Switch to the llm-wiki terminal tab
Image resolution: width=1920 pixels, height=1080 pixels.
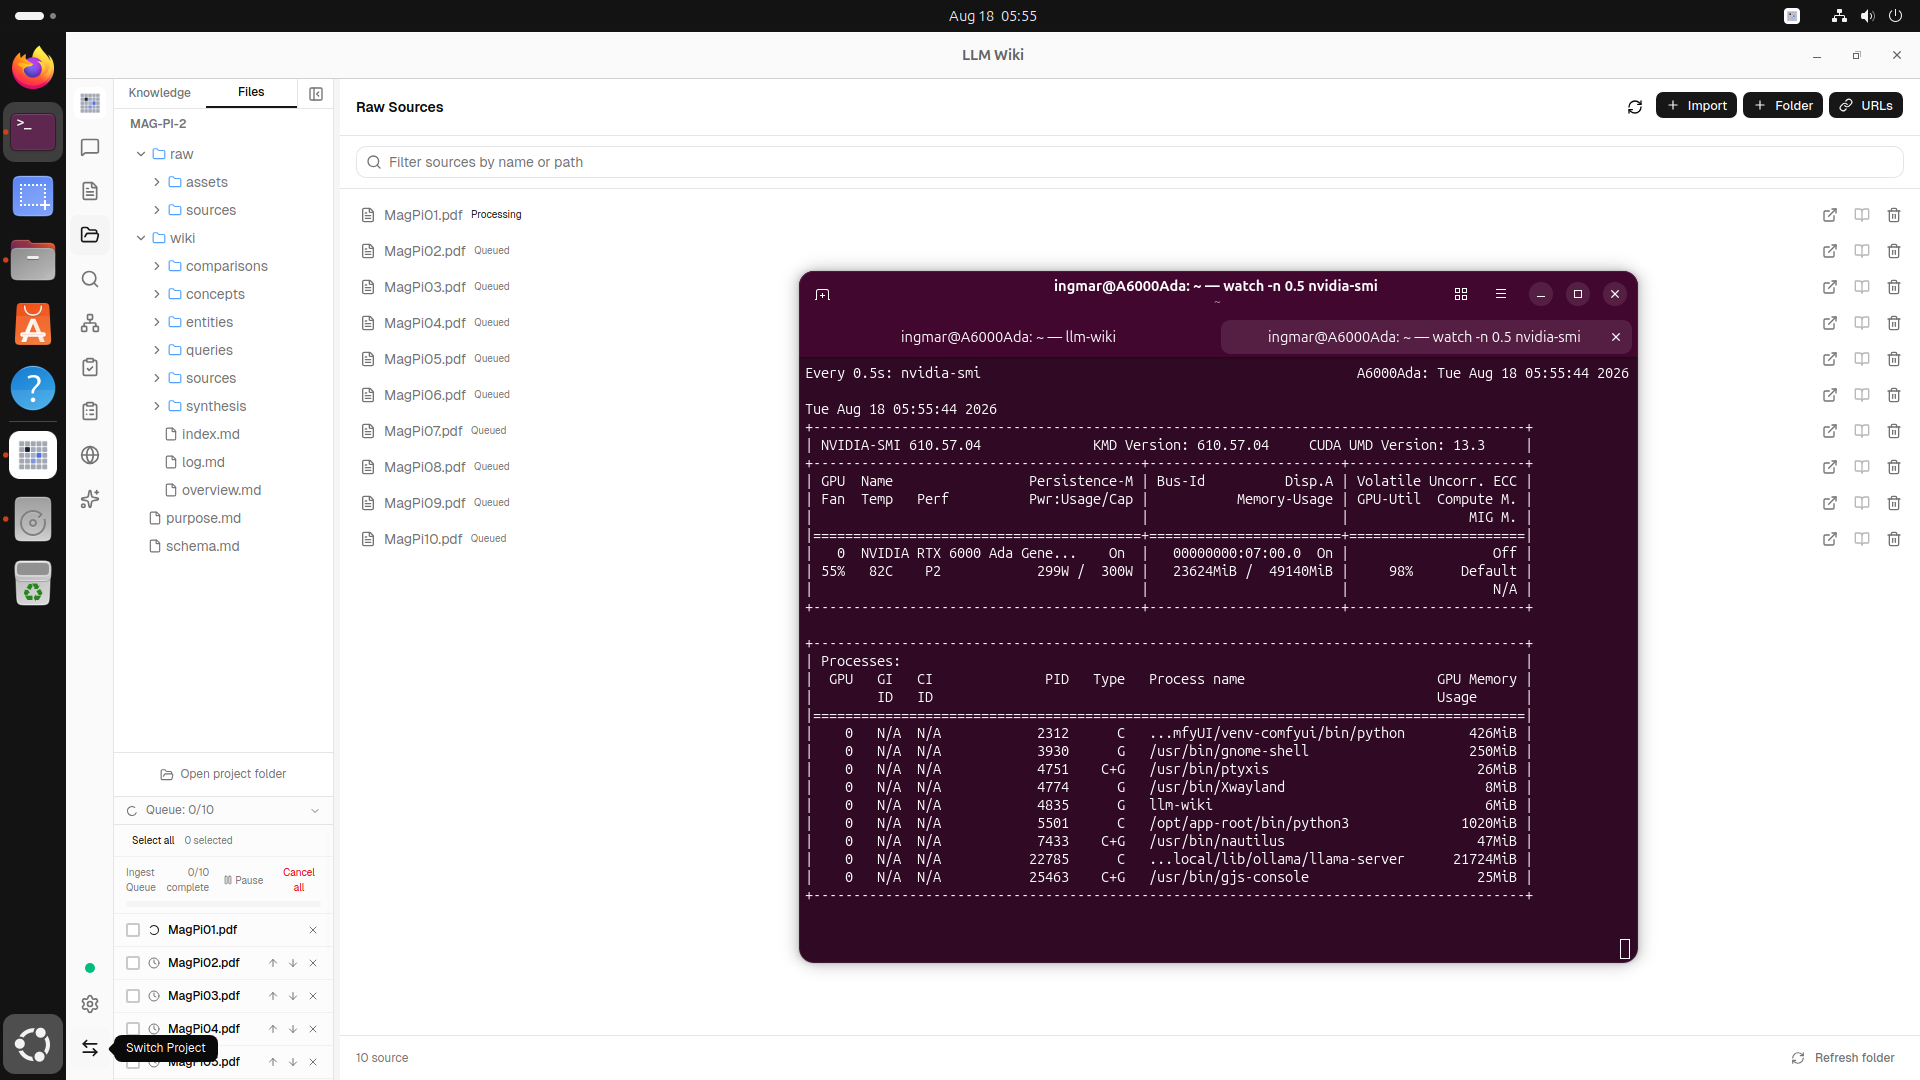point(1008,337)
